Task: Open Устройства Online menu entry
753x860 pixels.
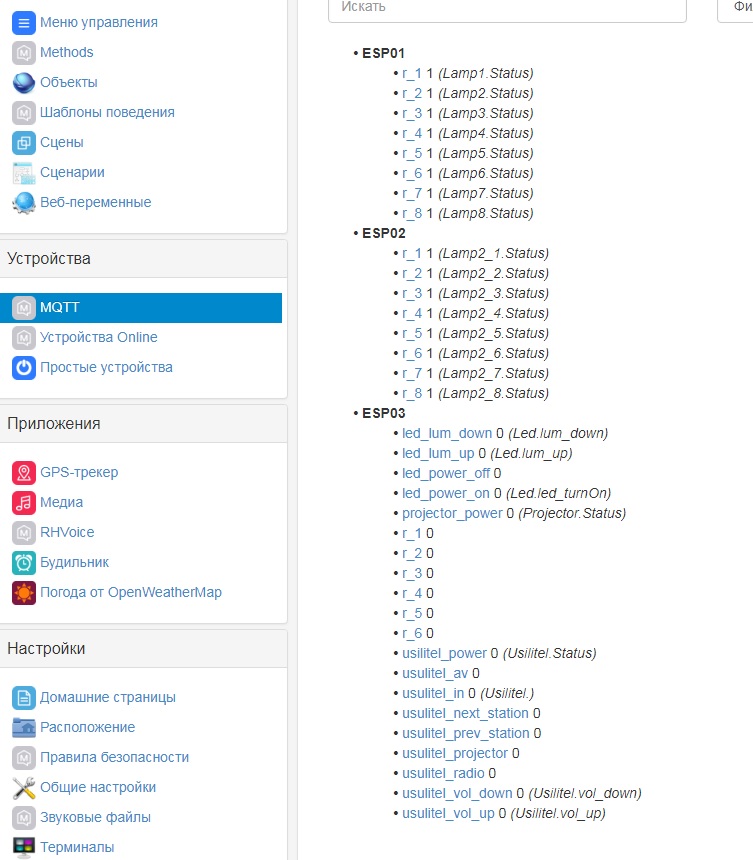Action: click(98, 337)
